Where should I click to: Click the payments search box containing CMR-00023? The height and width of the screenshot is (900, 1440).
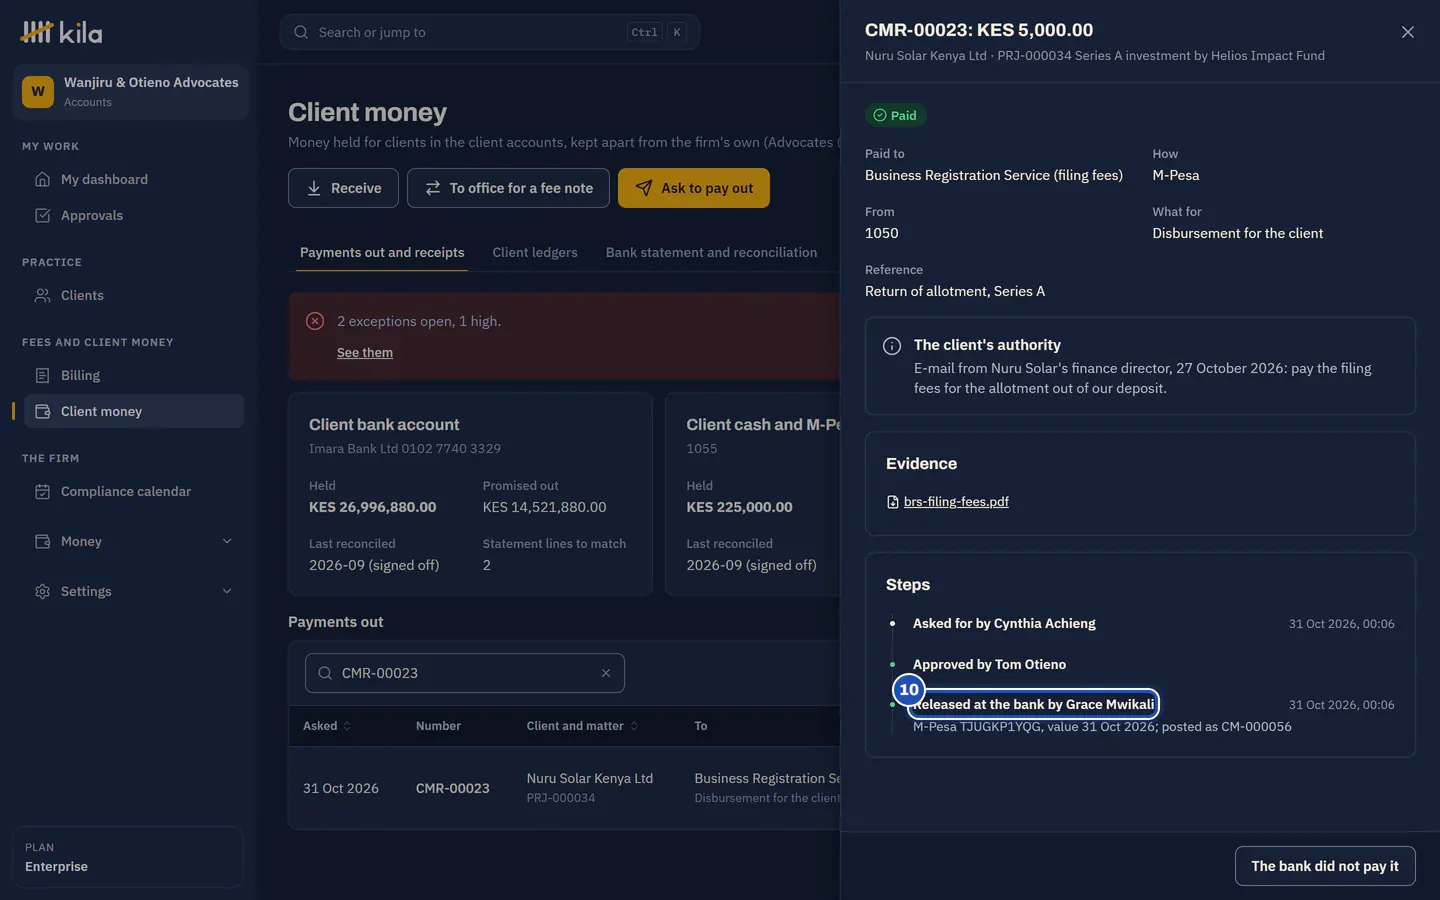(x=465, y=673)
